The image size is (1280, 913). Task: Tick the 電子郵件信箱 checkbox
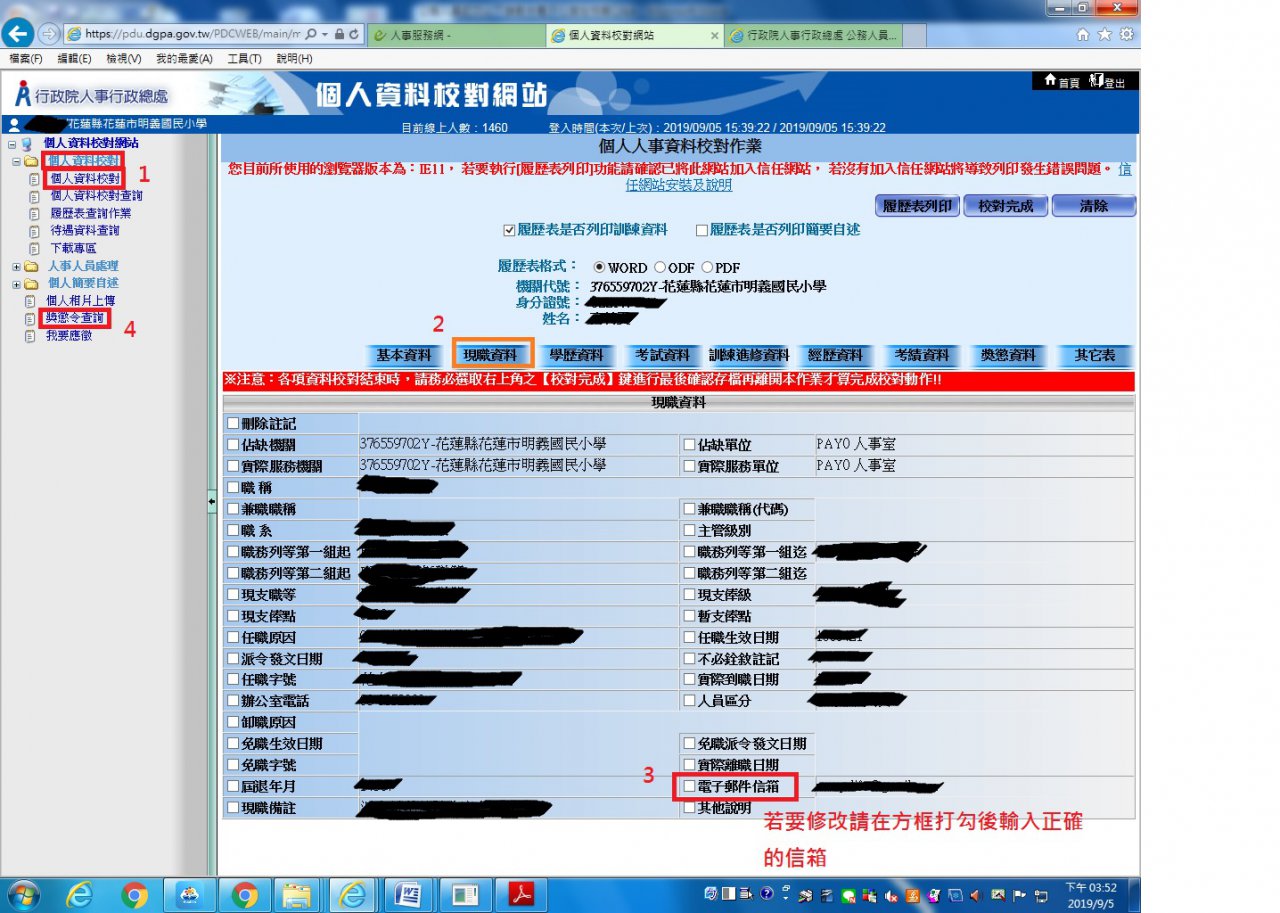tap(689, 787)
